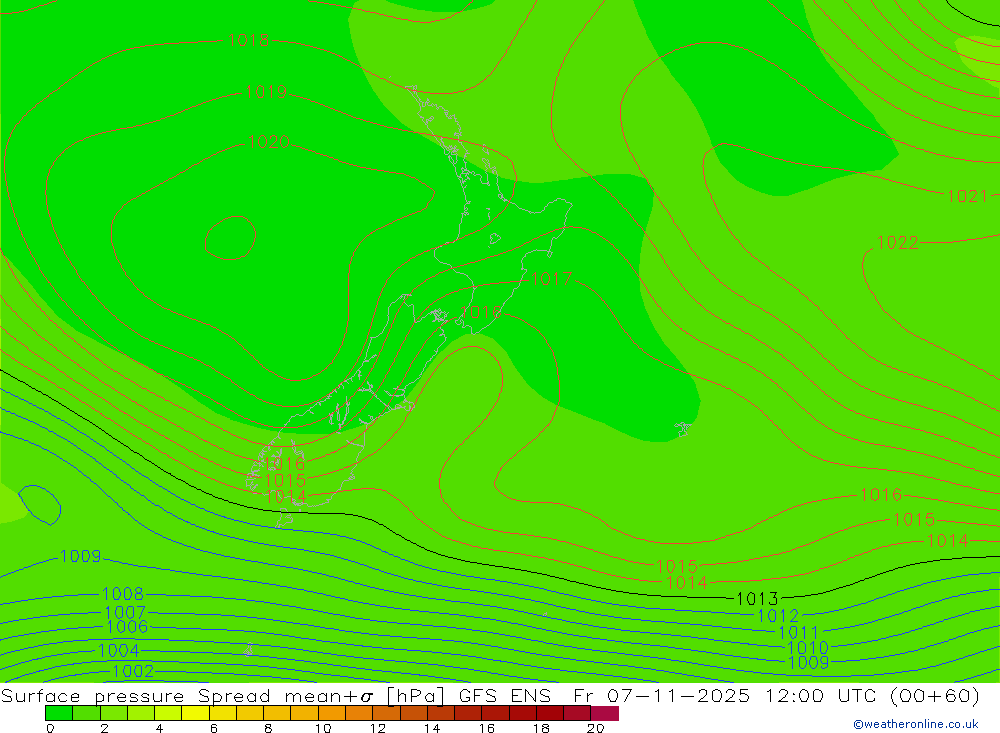Image resolution: width=1000 pixels, height=733 pixels.
Task: Click the black 1013 isobar label
Action: click(x=758, y=599)
